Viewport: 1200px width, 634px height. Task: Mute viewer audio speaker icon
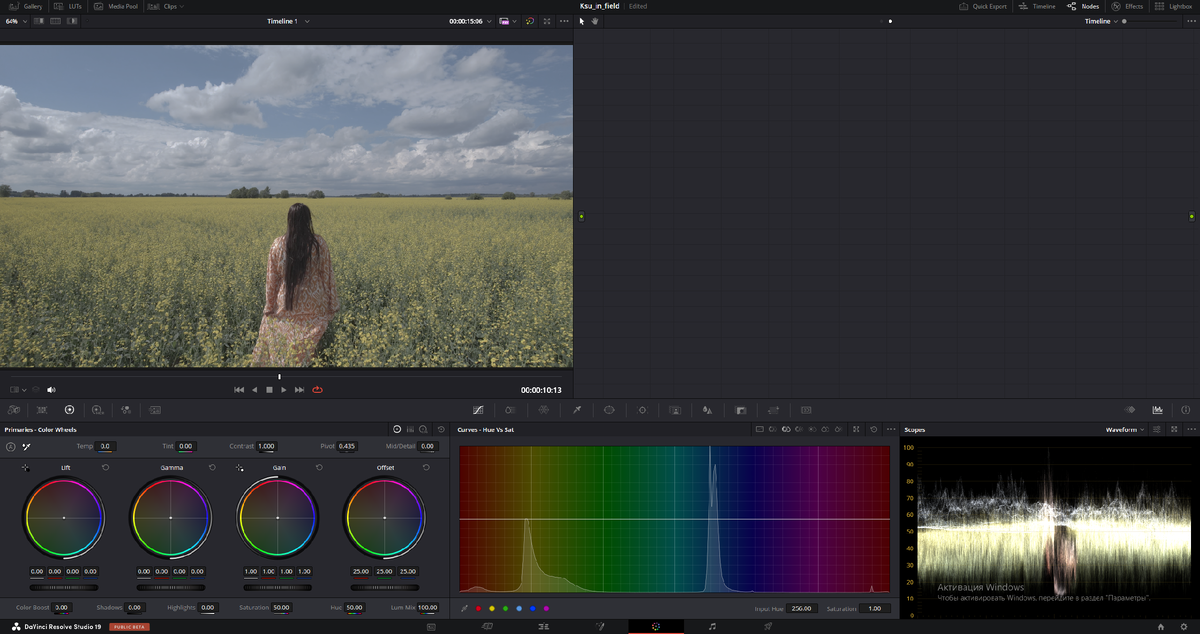(51, 390)
